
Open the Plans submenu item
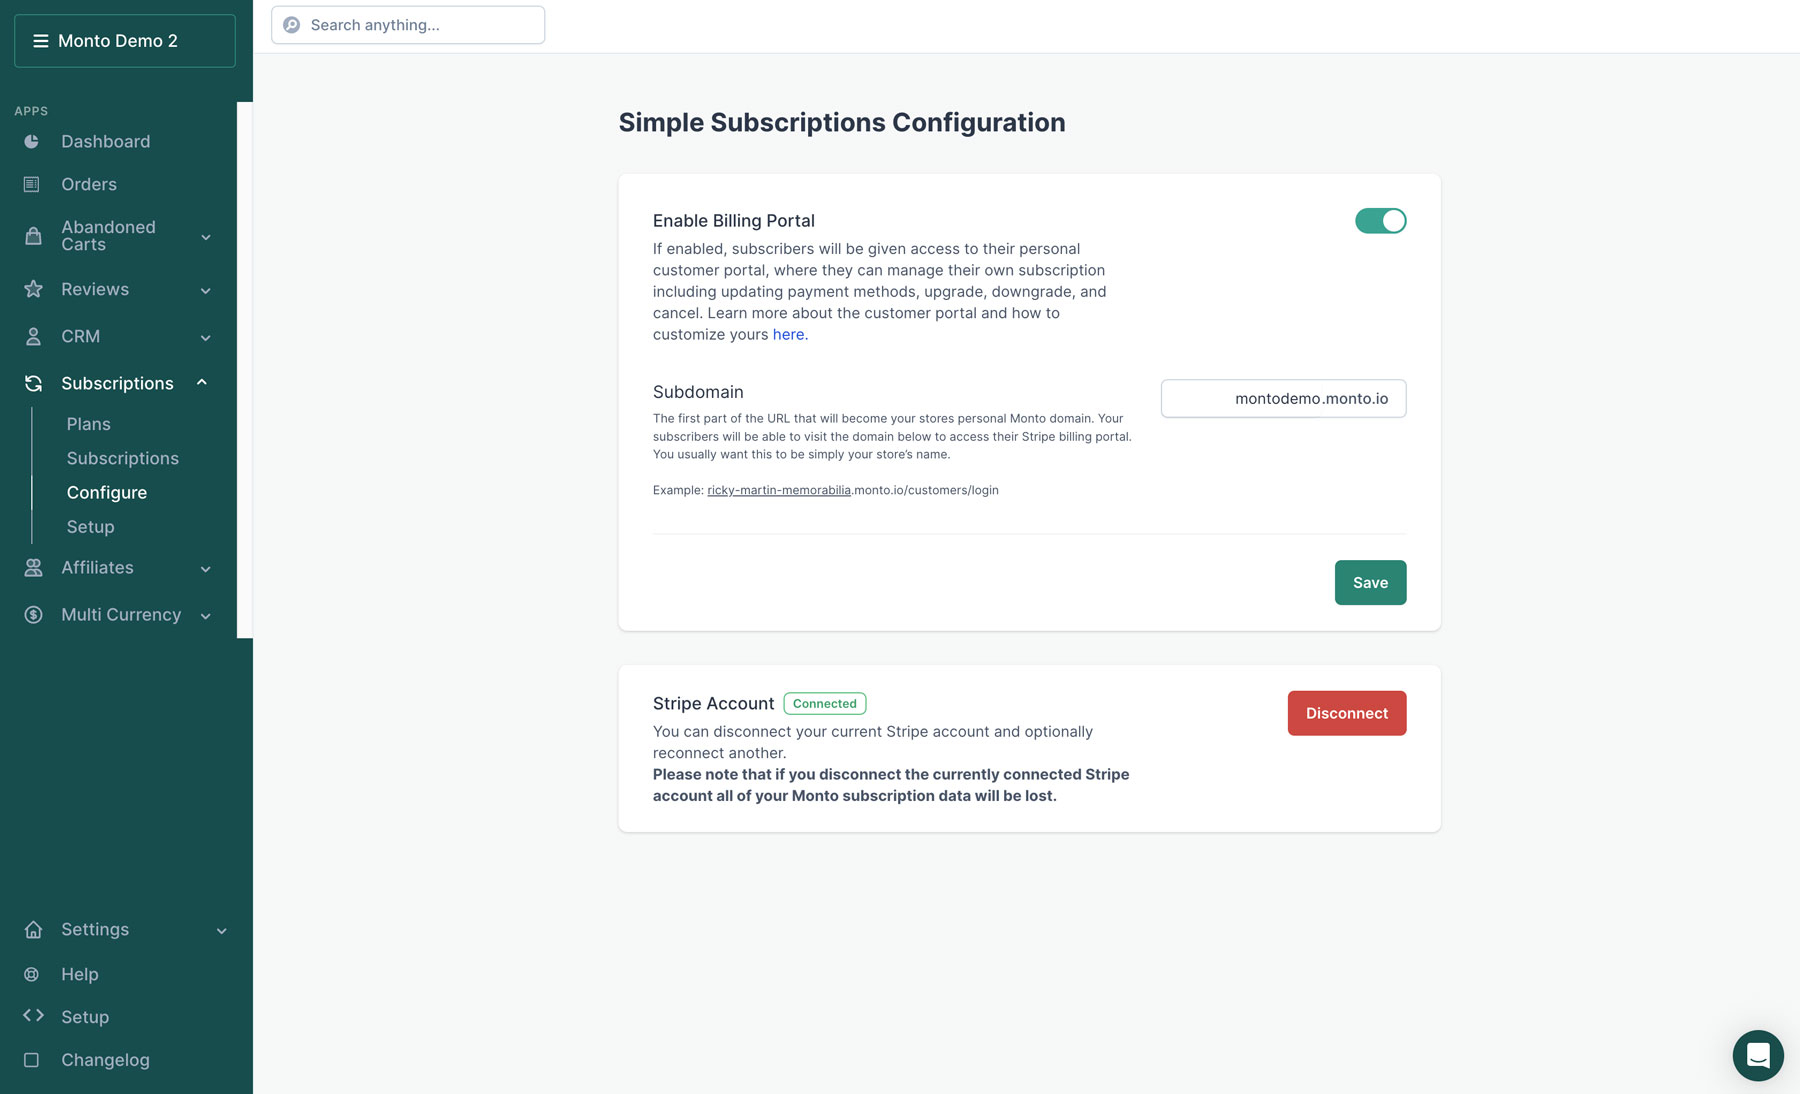(x=89, y=424)
